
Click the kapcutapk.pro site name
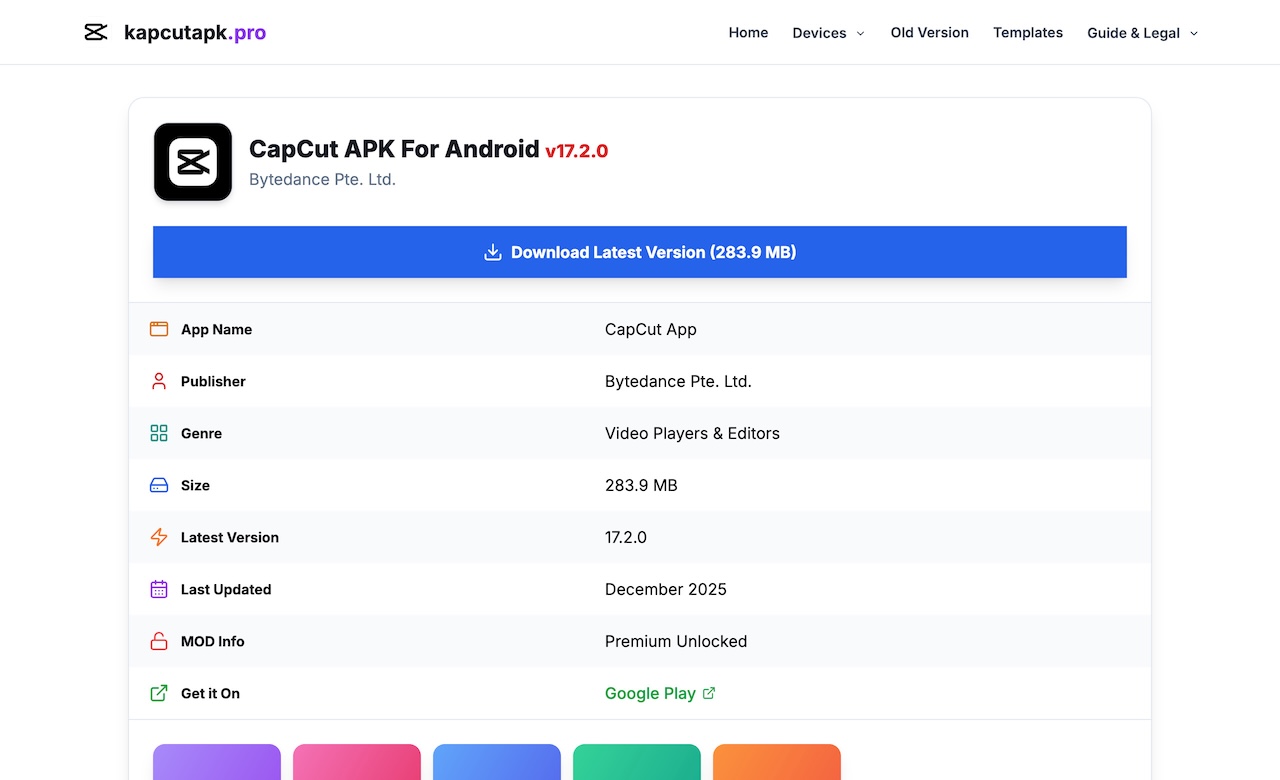[x=195, y=33]
